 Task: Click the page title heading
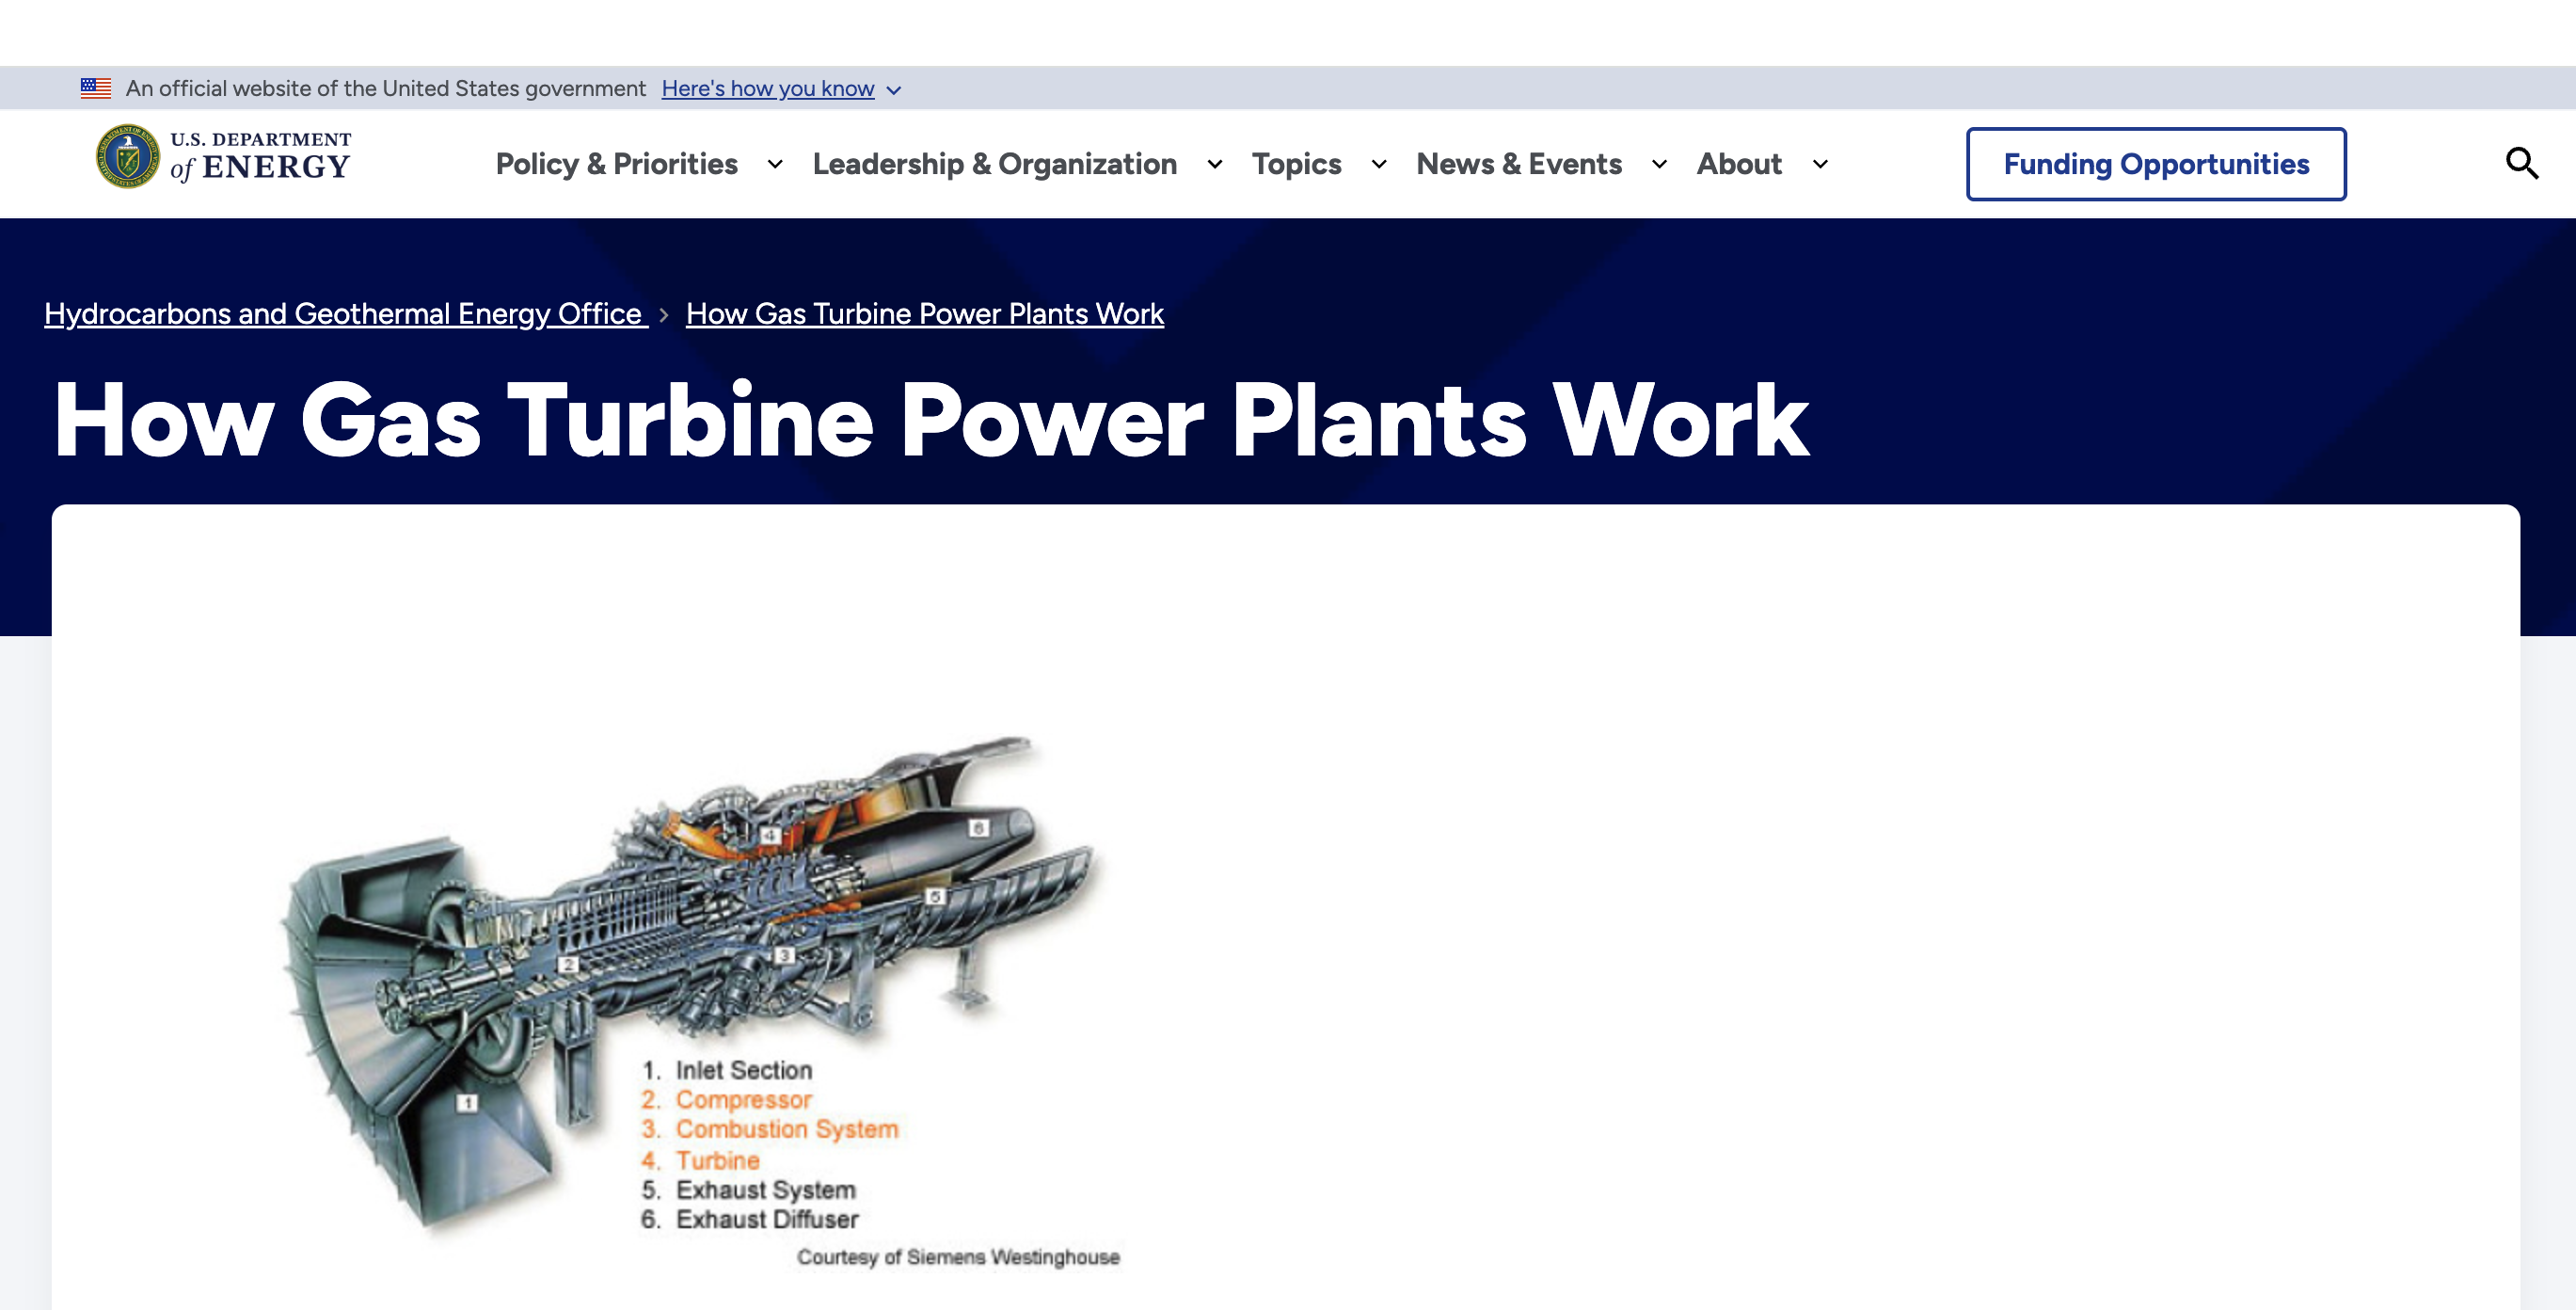click(x=931, y=420)
